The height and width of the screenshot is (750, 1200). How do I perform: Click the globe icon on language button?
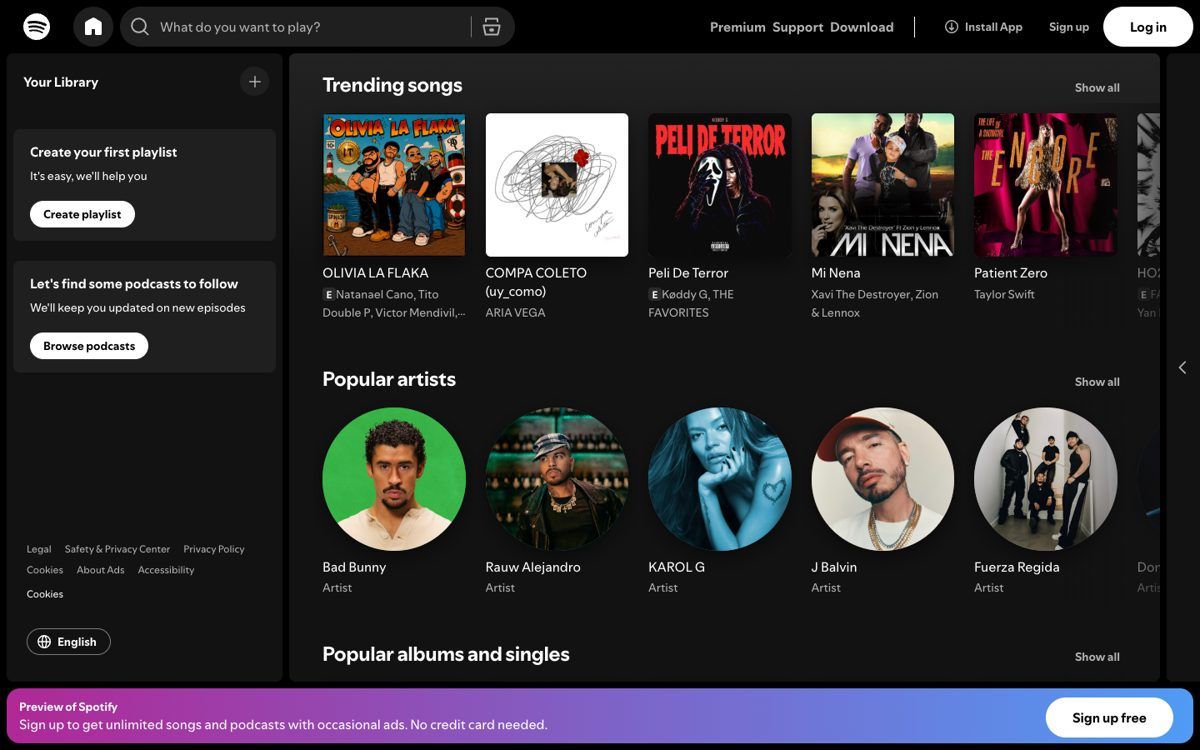point(44,642)
